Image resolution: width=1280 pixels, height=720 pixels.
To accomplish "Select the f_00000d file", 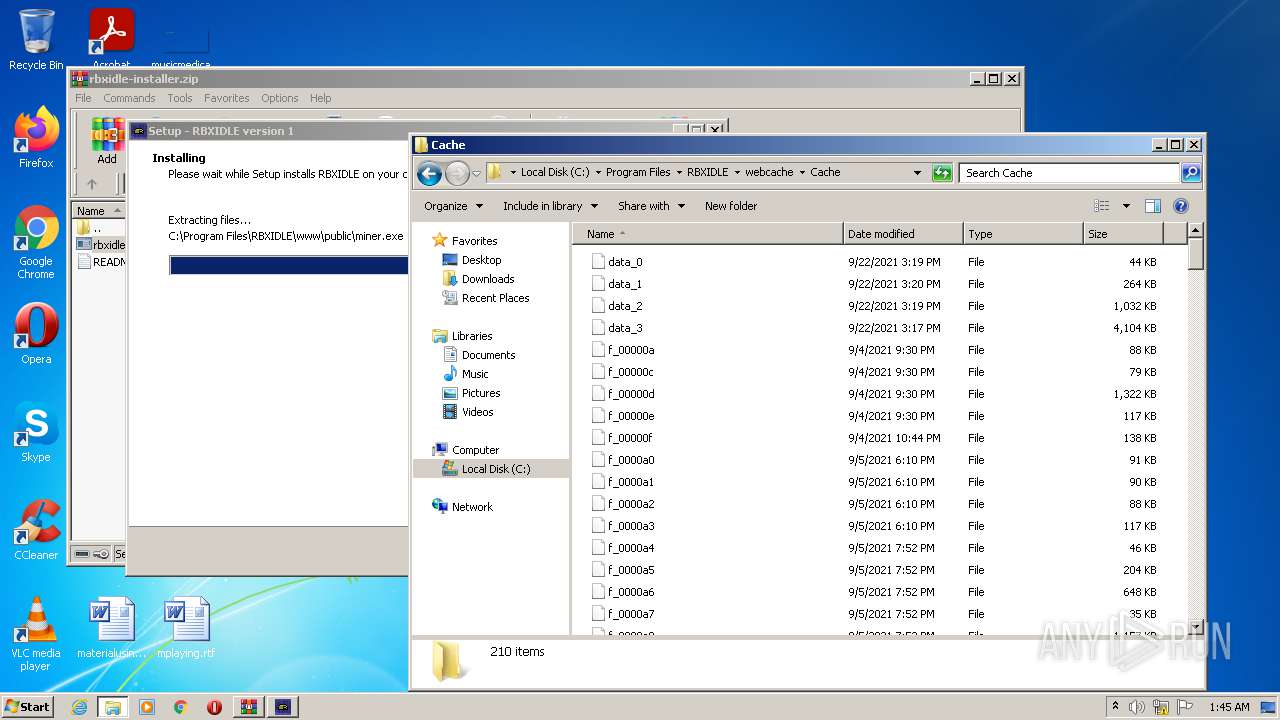I will [630, 394].
